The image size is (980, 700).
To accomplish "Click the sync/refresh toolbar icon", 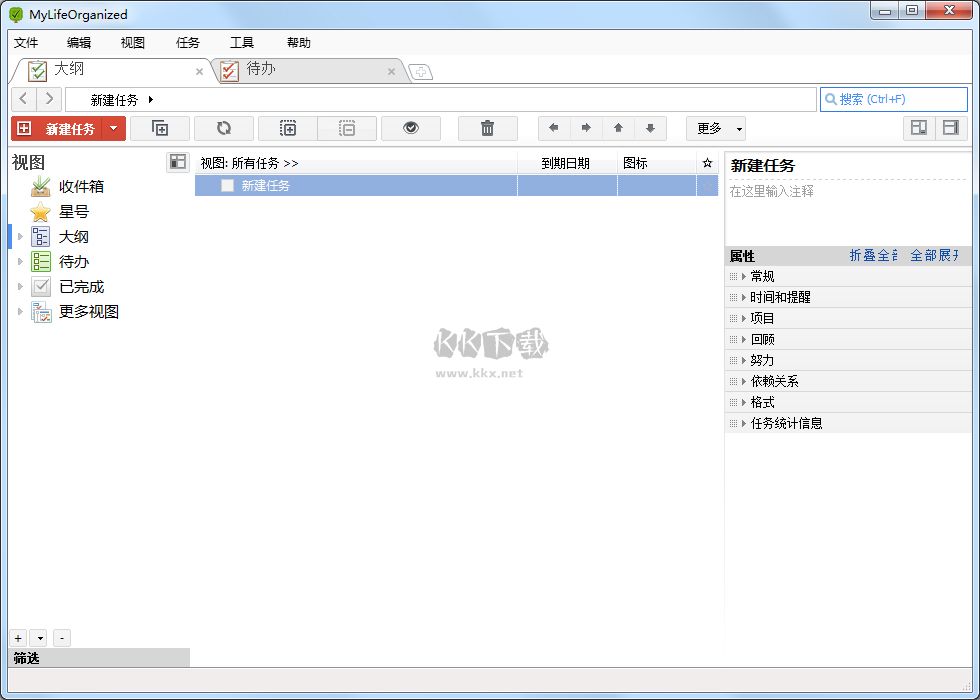I will click(x=224, y=128).
